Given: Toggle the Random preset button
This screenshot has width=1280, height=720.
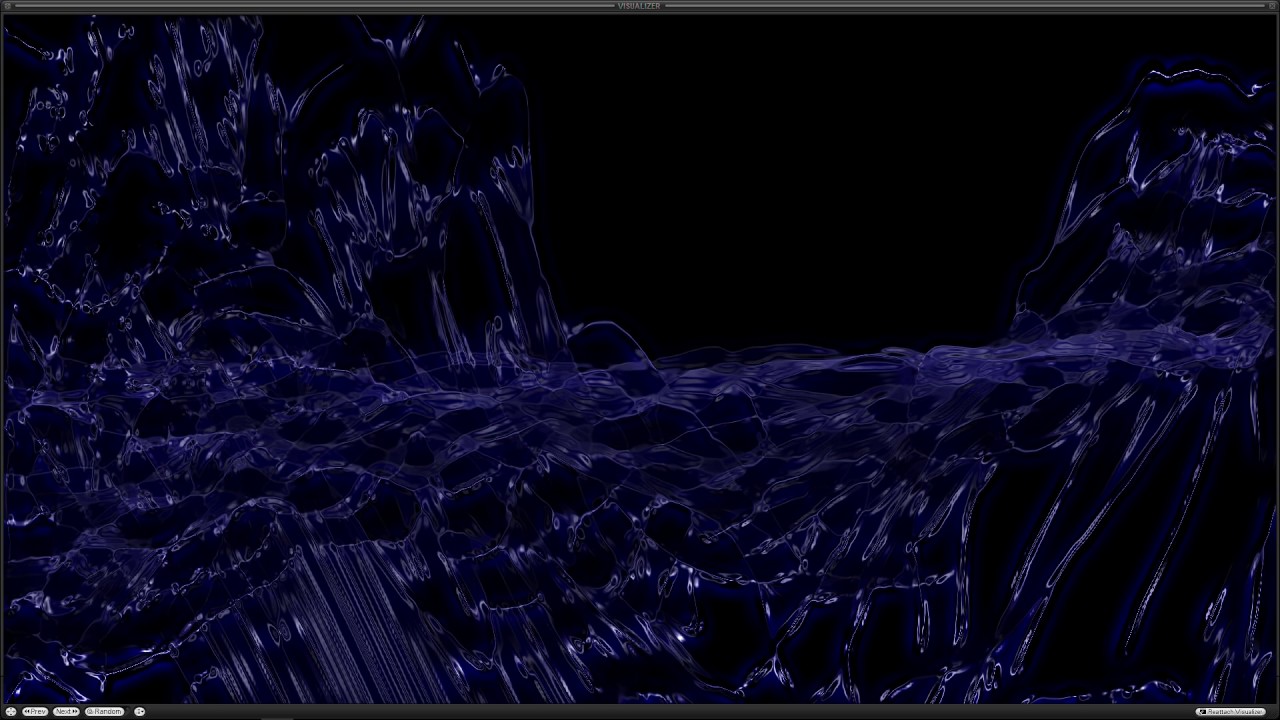Looking at the screenshot, I should click(104, 711).
